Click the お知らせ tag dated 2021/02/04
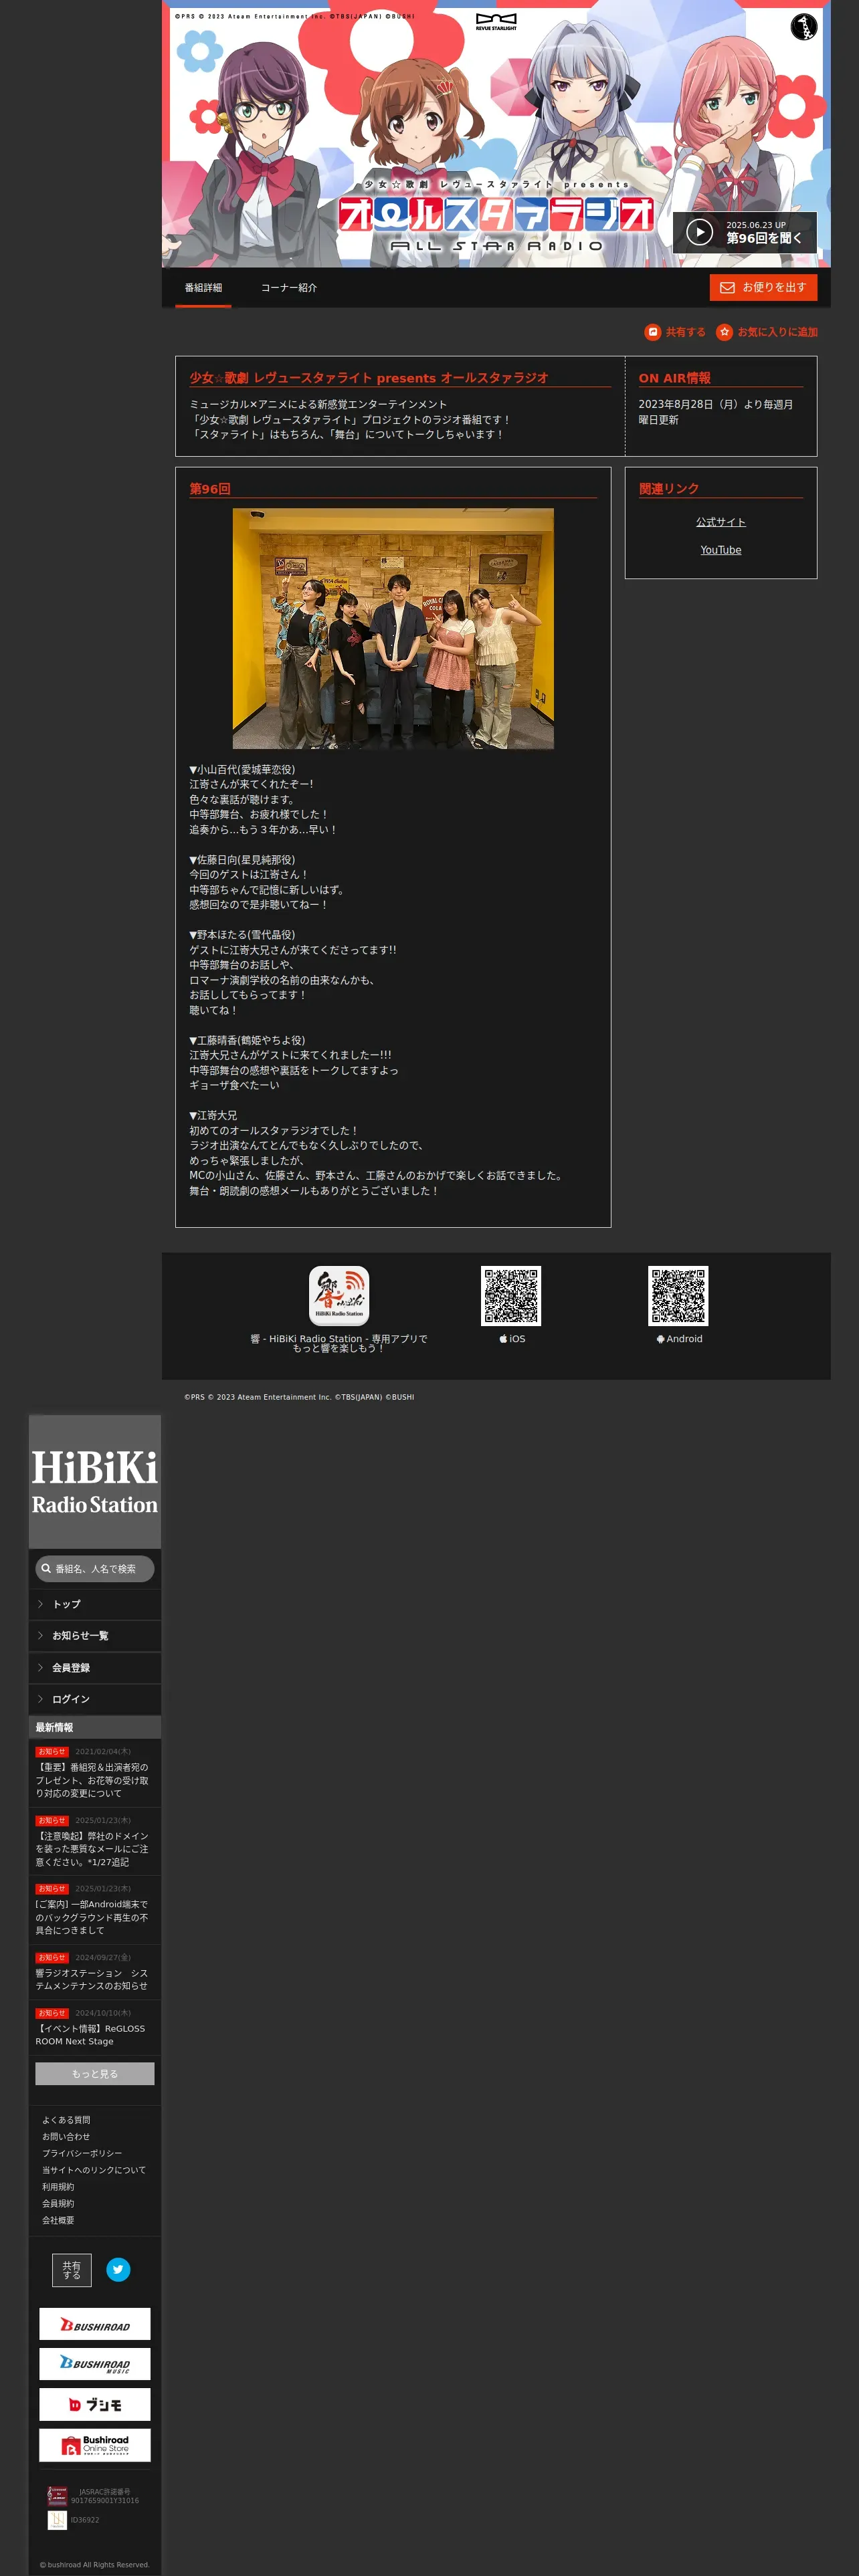The height and width of the screenshot is (2576, 859). coord(52,1752)
